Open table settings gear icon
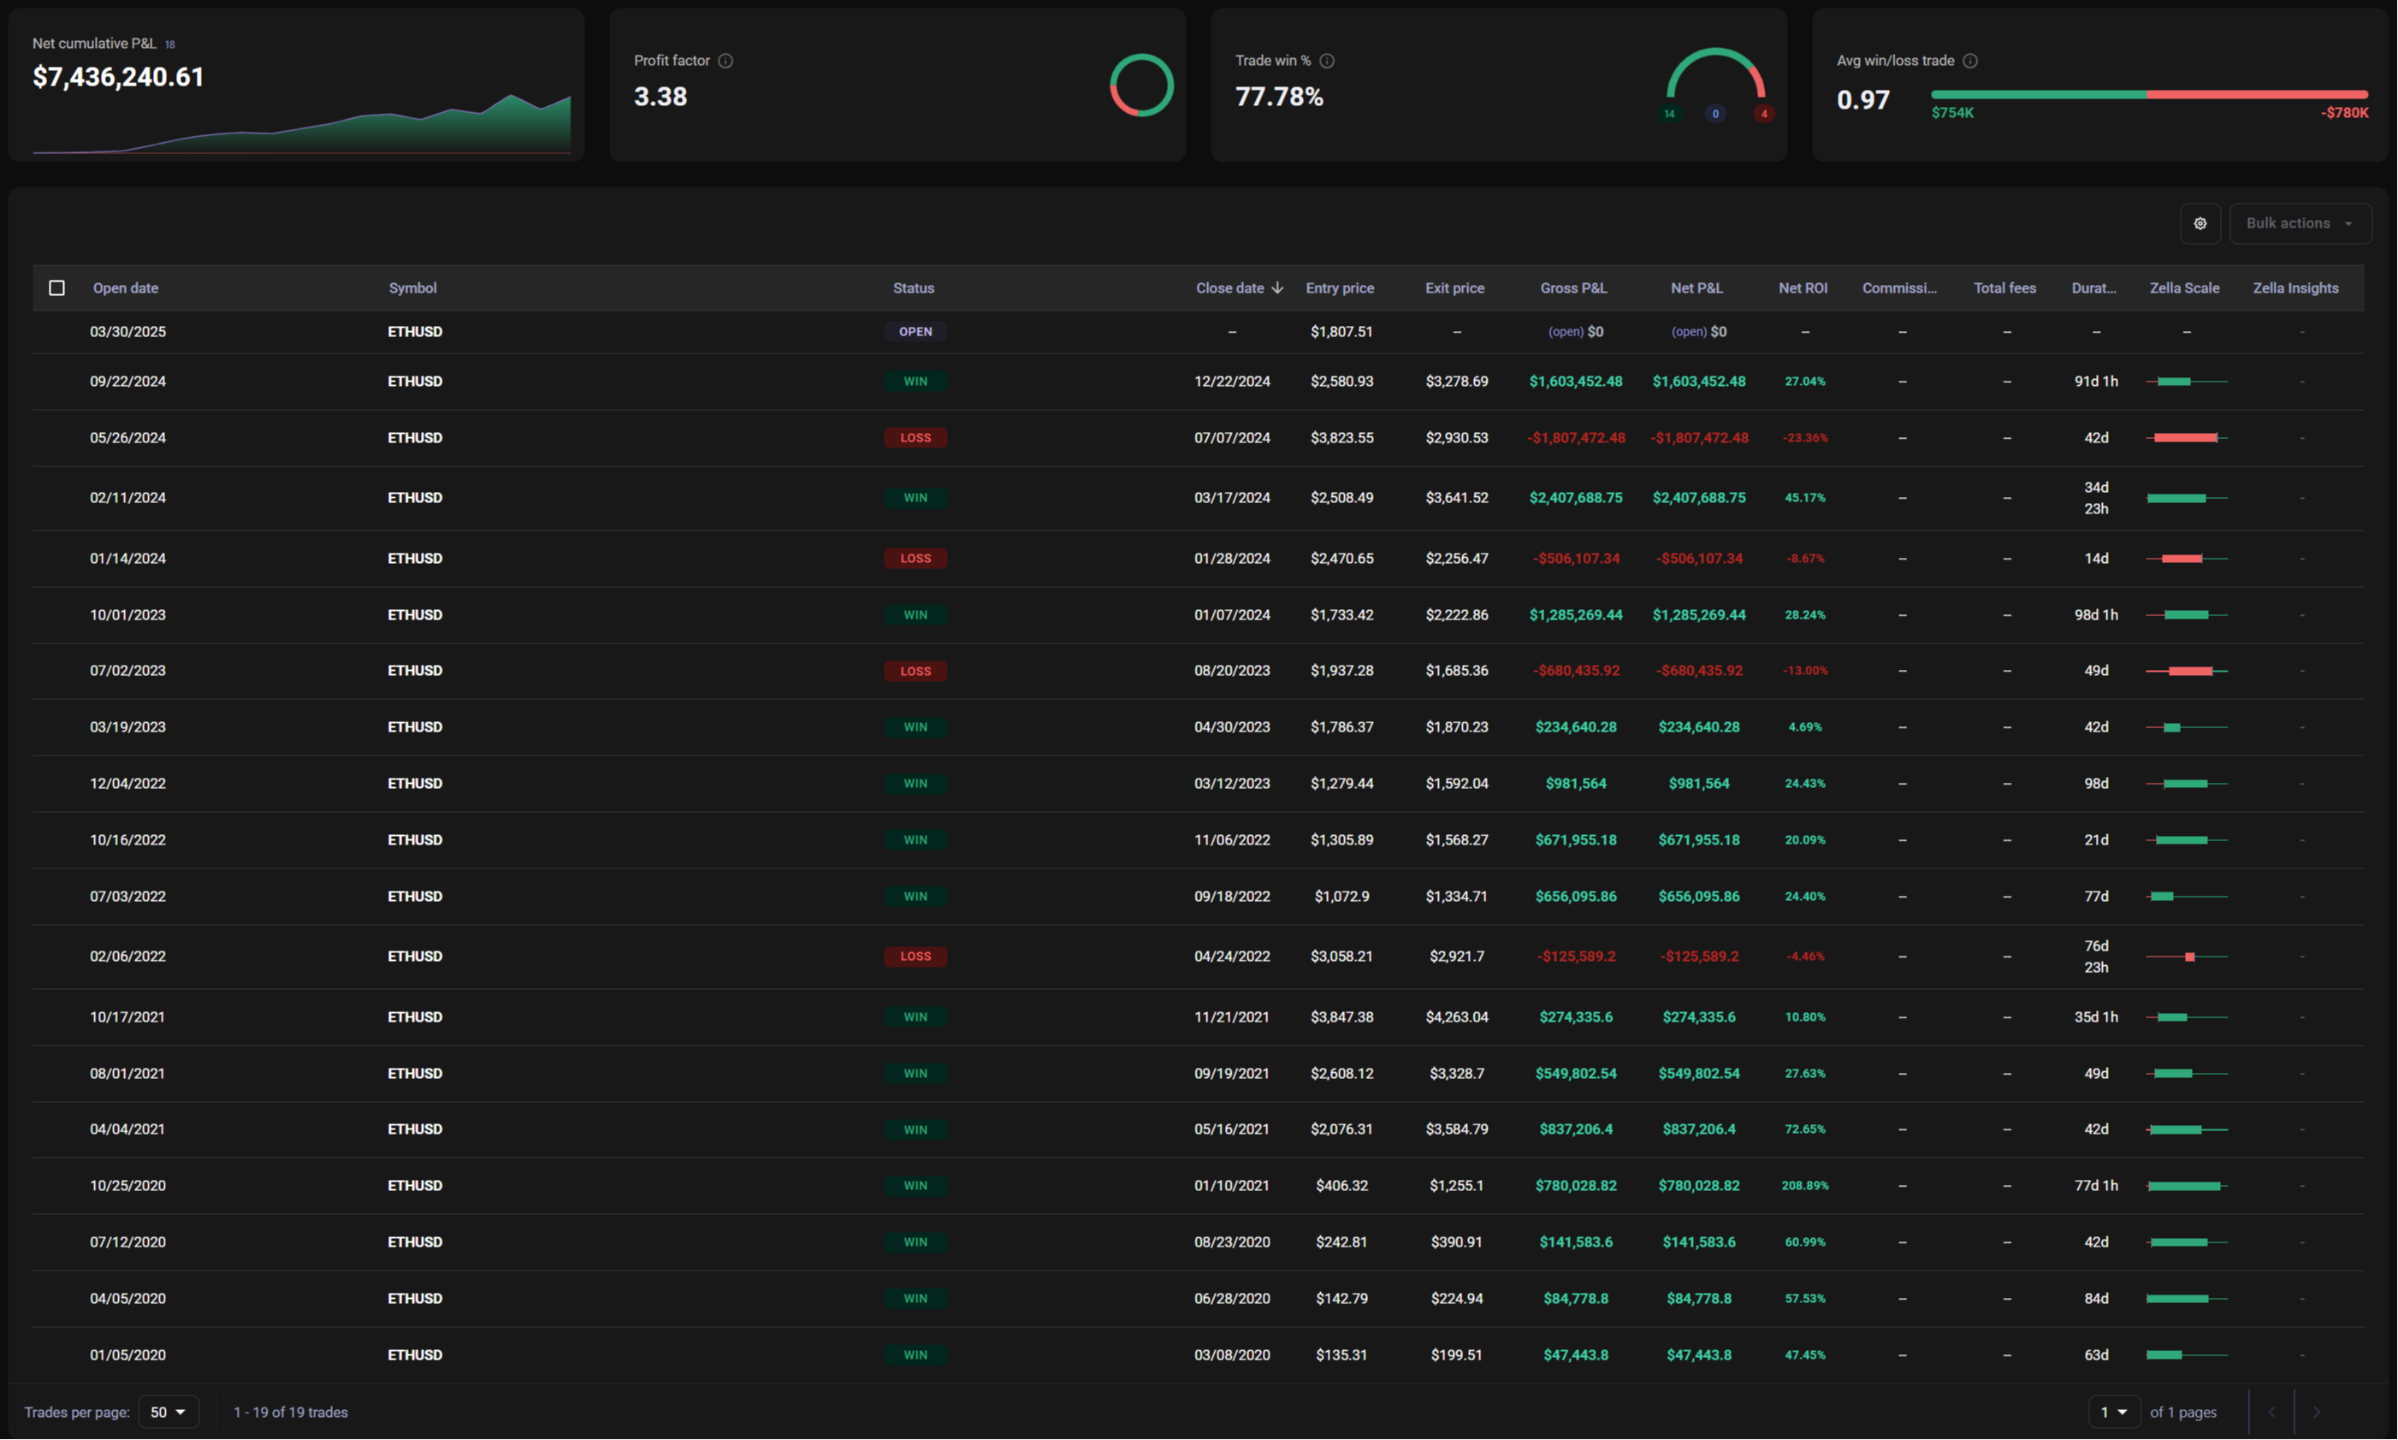 coord(2200,223)
